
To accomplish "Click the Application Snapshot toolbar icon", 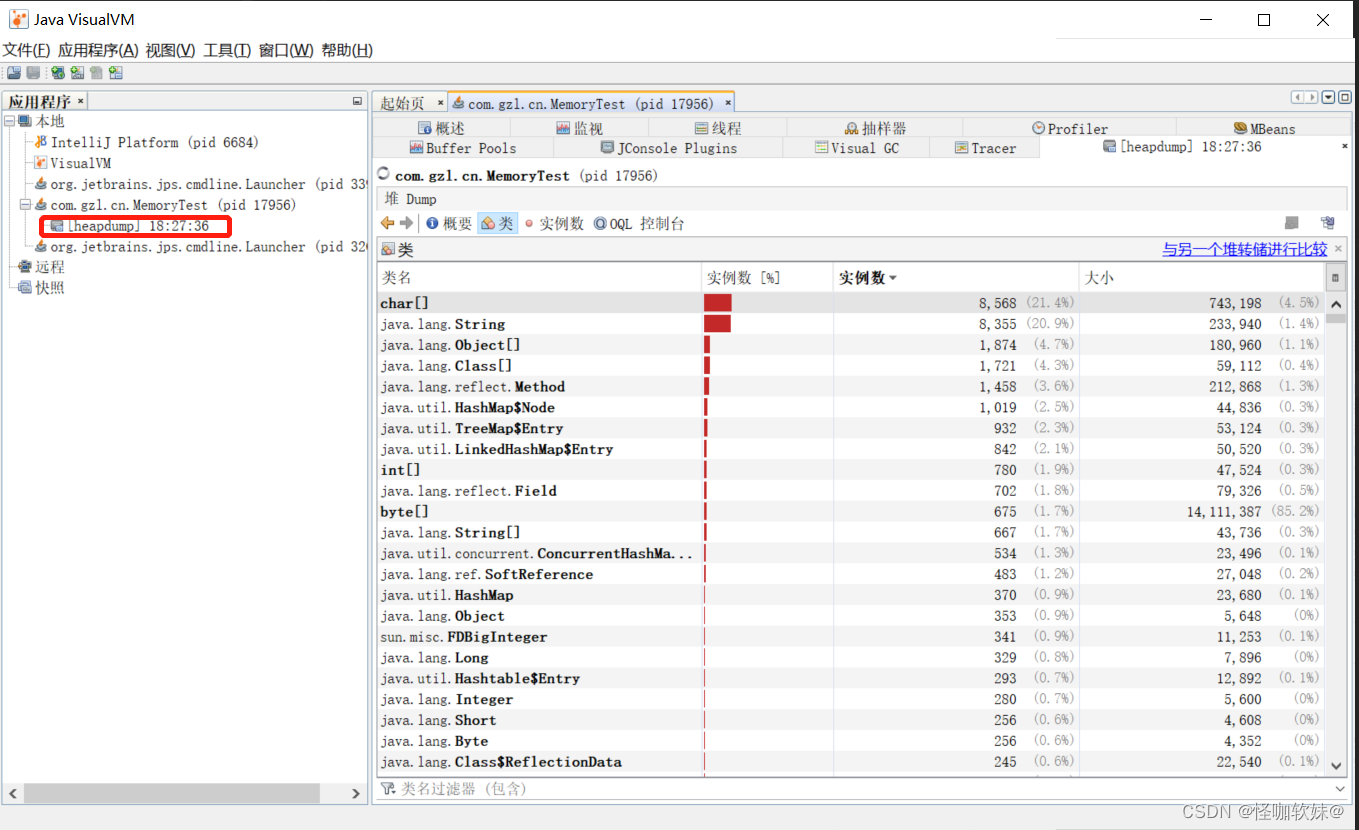I will [x=116, y=72].
